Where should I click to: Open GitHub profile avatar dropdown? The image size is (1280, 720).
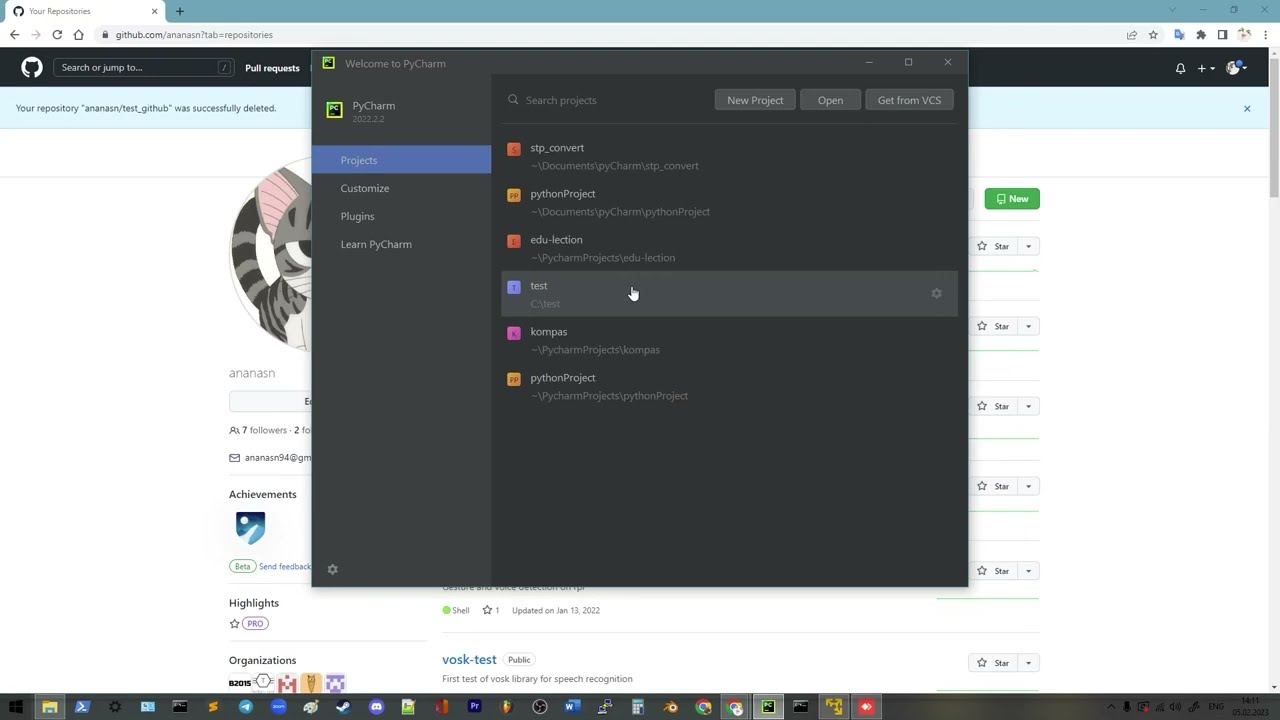pyautogui.click(x=1236, y=68)
